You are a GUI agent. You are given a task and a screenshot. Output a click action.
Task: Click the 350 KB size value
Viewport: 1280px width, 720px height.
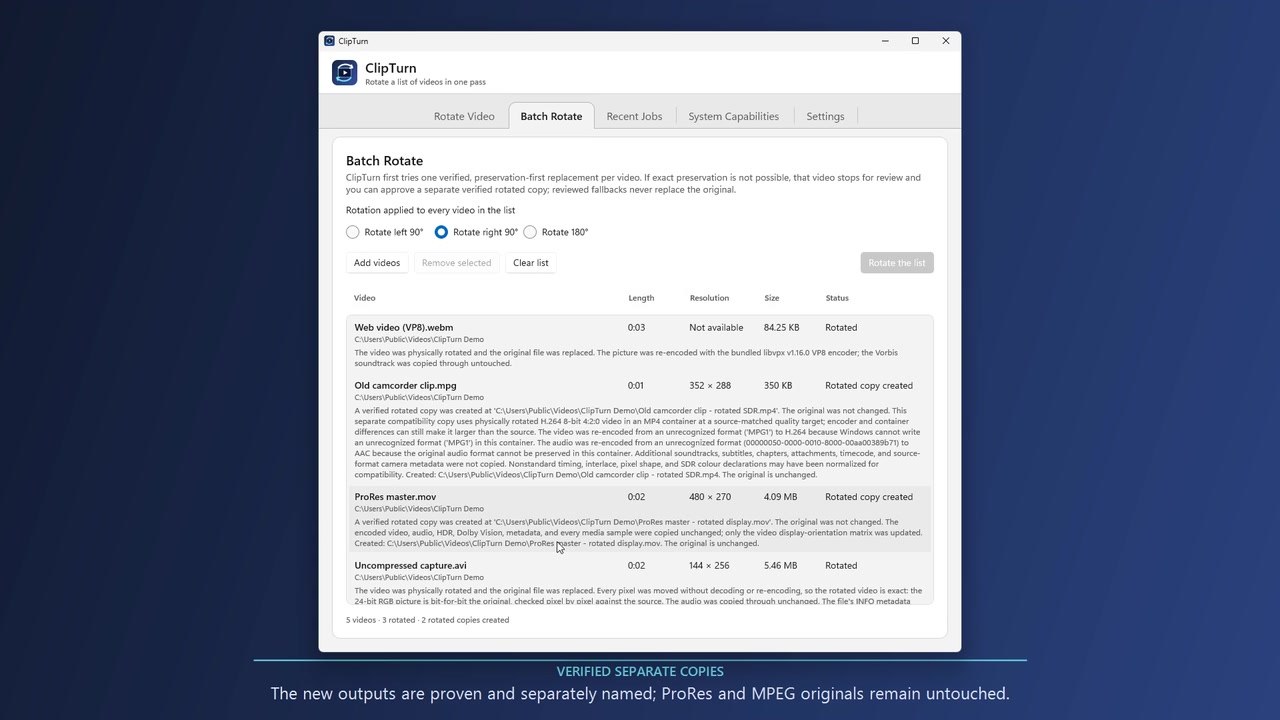pos(778,386)
